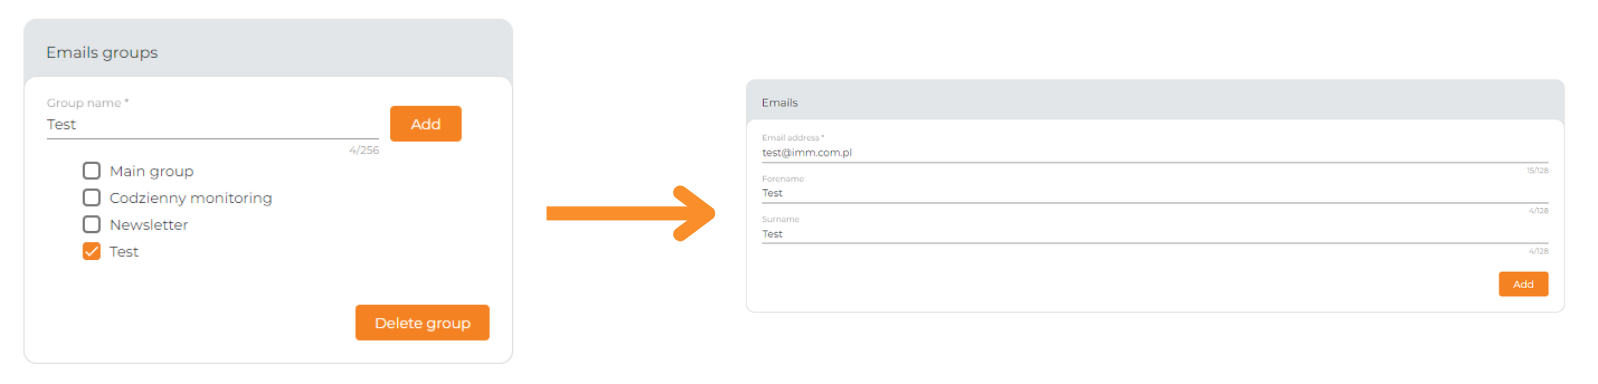Image resolution: width=1598 pixels, height=384 pixels.
Task: Enable the Codzienny monitoring checkbox
Action: (91, 198)
